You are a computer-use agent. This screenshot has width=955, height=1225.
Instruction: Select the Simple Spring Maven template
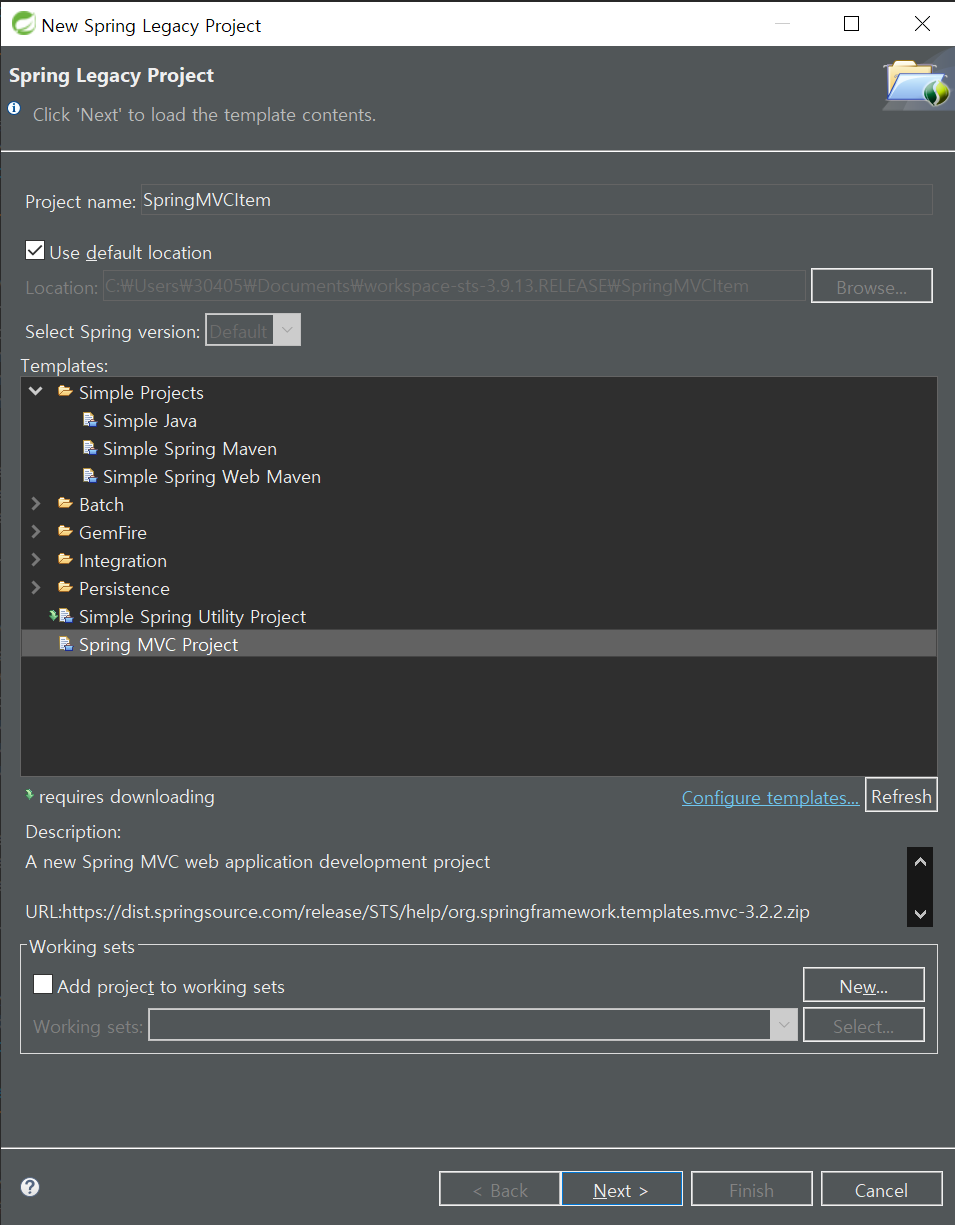point(190,448)
